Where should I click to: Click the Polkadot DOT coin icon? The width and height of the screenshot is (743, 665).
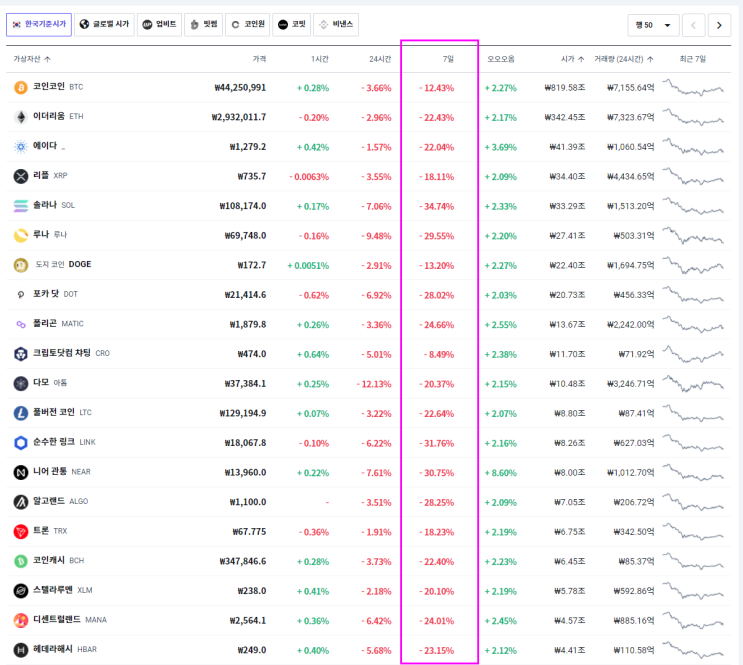[20, 295]
